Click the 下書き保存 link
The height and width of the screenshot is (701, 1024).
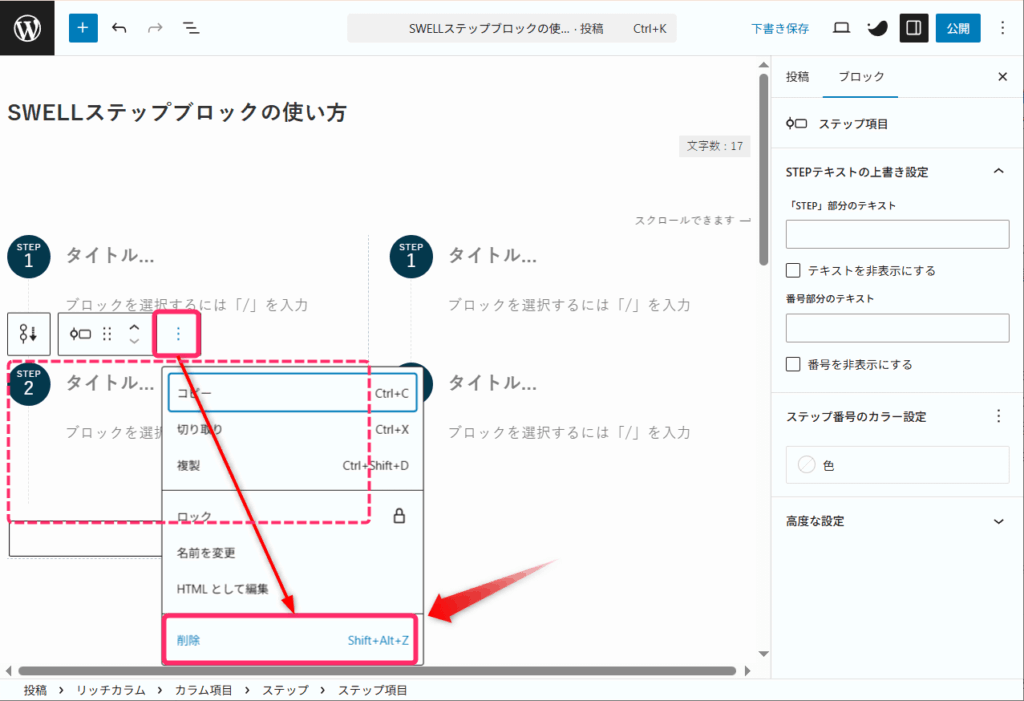pyautogui.click(x=780, y=29)
